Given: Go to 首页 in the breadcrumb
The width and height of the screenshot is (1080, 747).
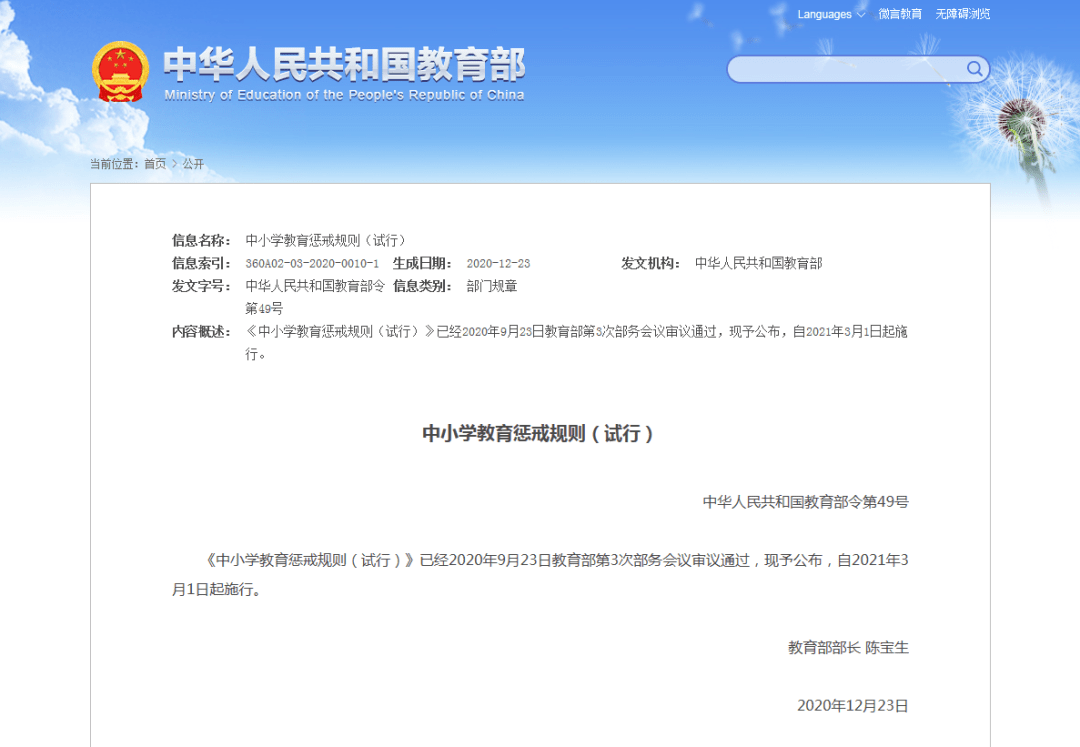Looking at the screenshot, I should [155, 164].
